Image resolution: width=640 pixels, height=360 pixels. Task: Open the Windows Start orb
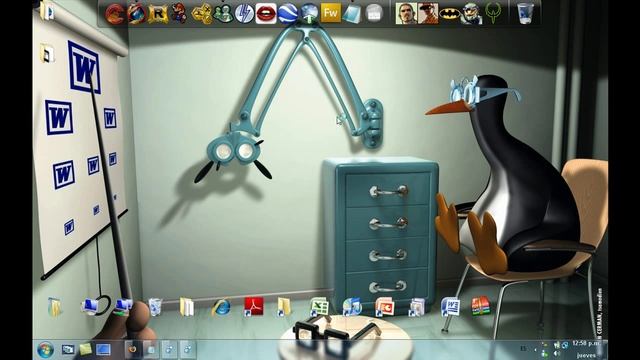click(x=45, y=350)
